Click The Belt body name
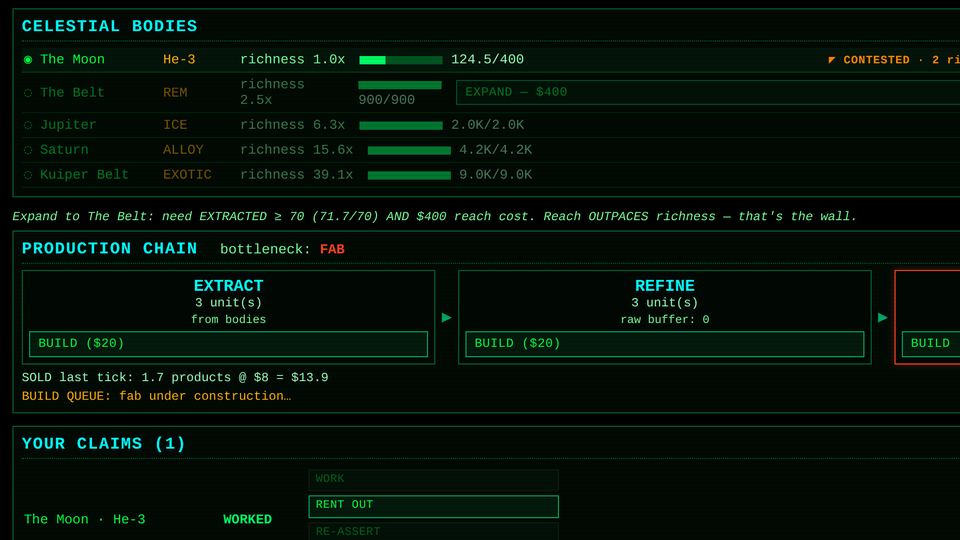 (72, 92)
